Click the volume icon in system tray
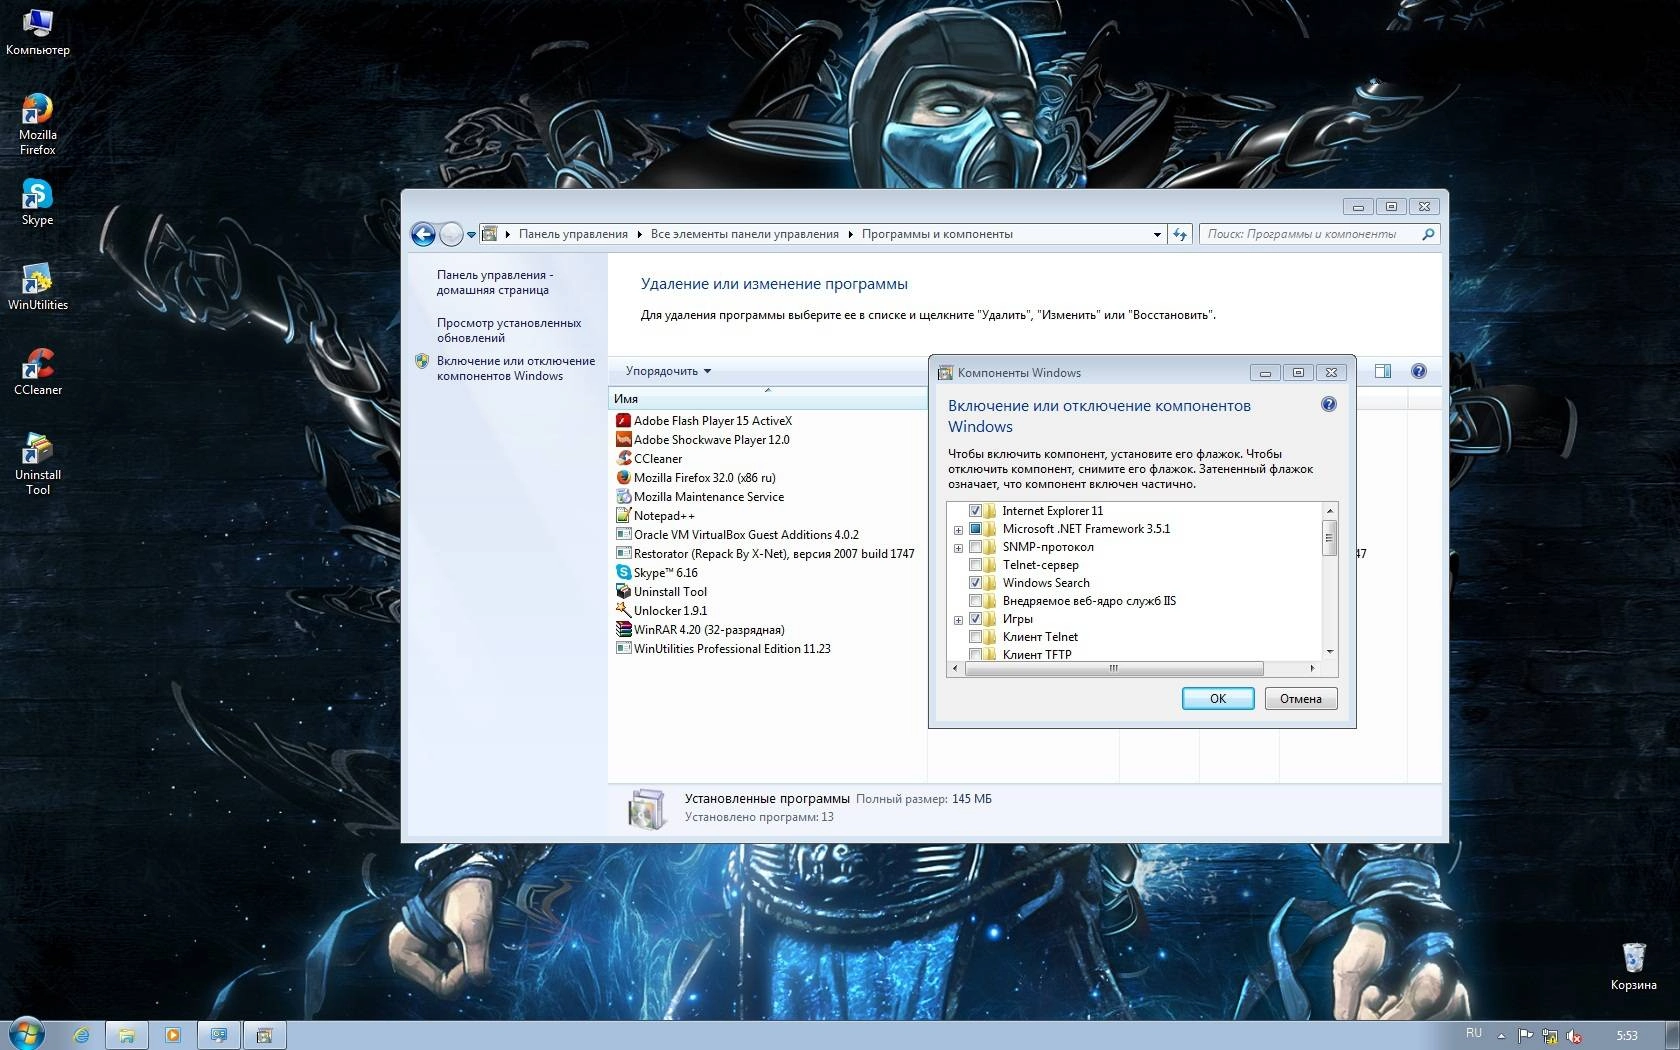The height and width of the screenshot is (1050, 1680). [1574, 1036]
